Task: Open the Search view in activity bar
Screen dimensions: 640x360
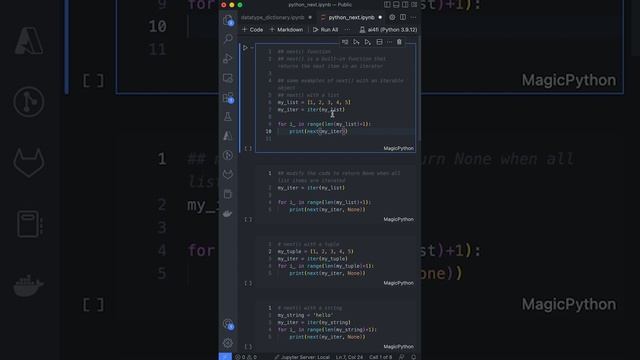Action: (x=228, y=39)
